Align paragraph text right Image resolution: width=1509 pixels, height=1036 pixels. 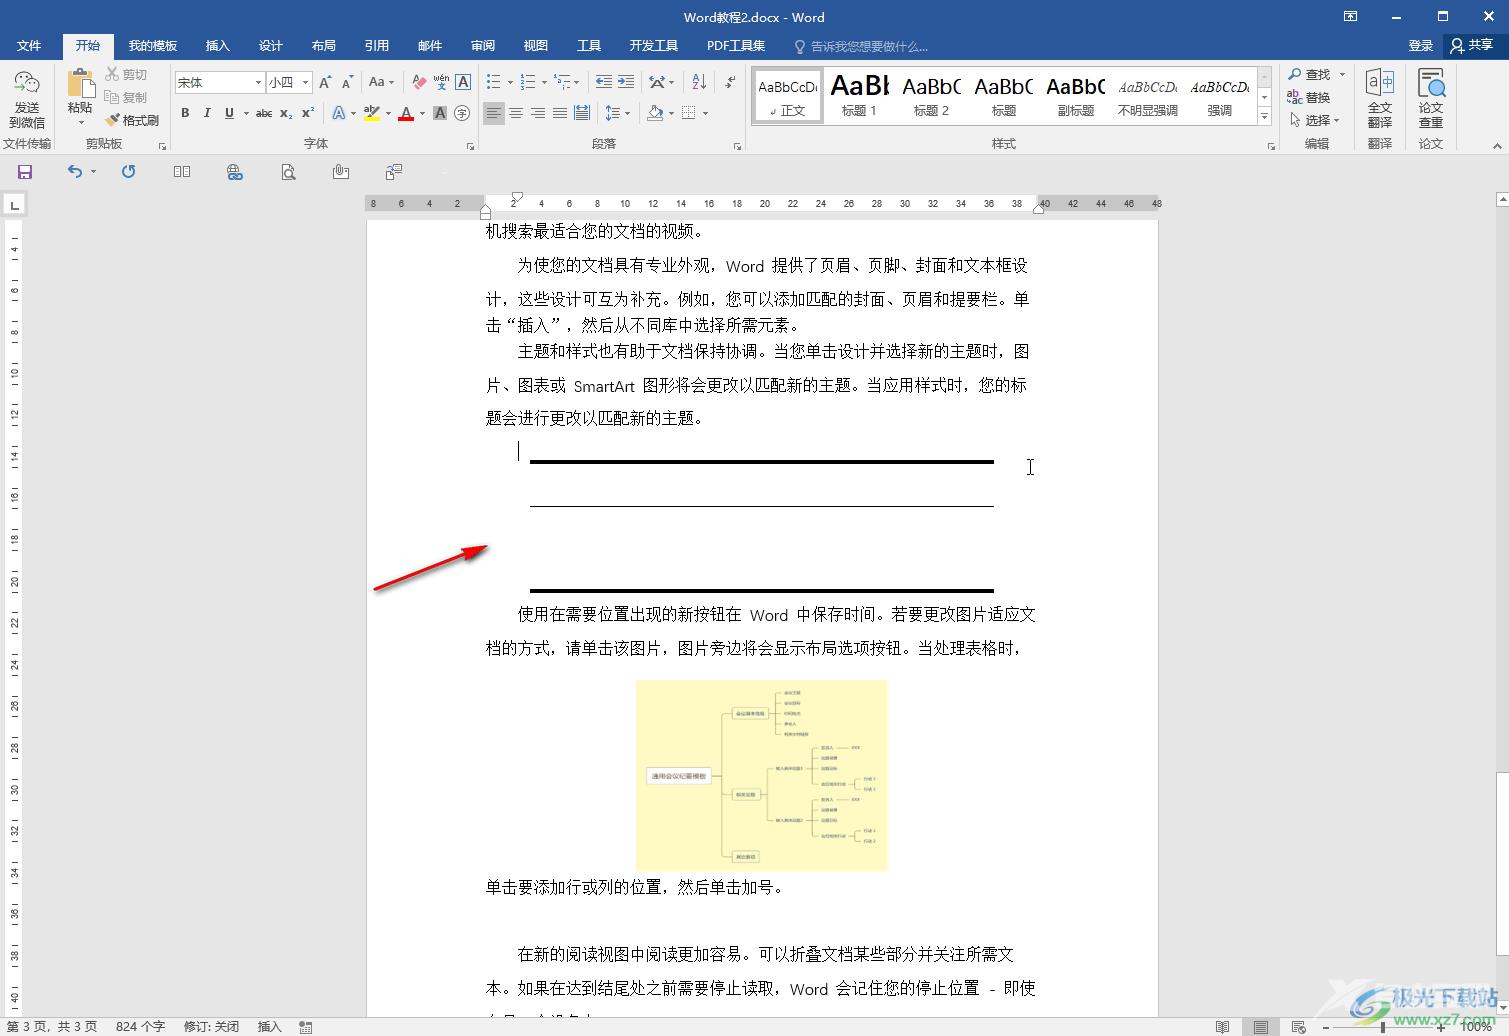538,113
